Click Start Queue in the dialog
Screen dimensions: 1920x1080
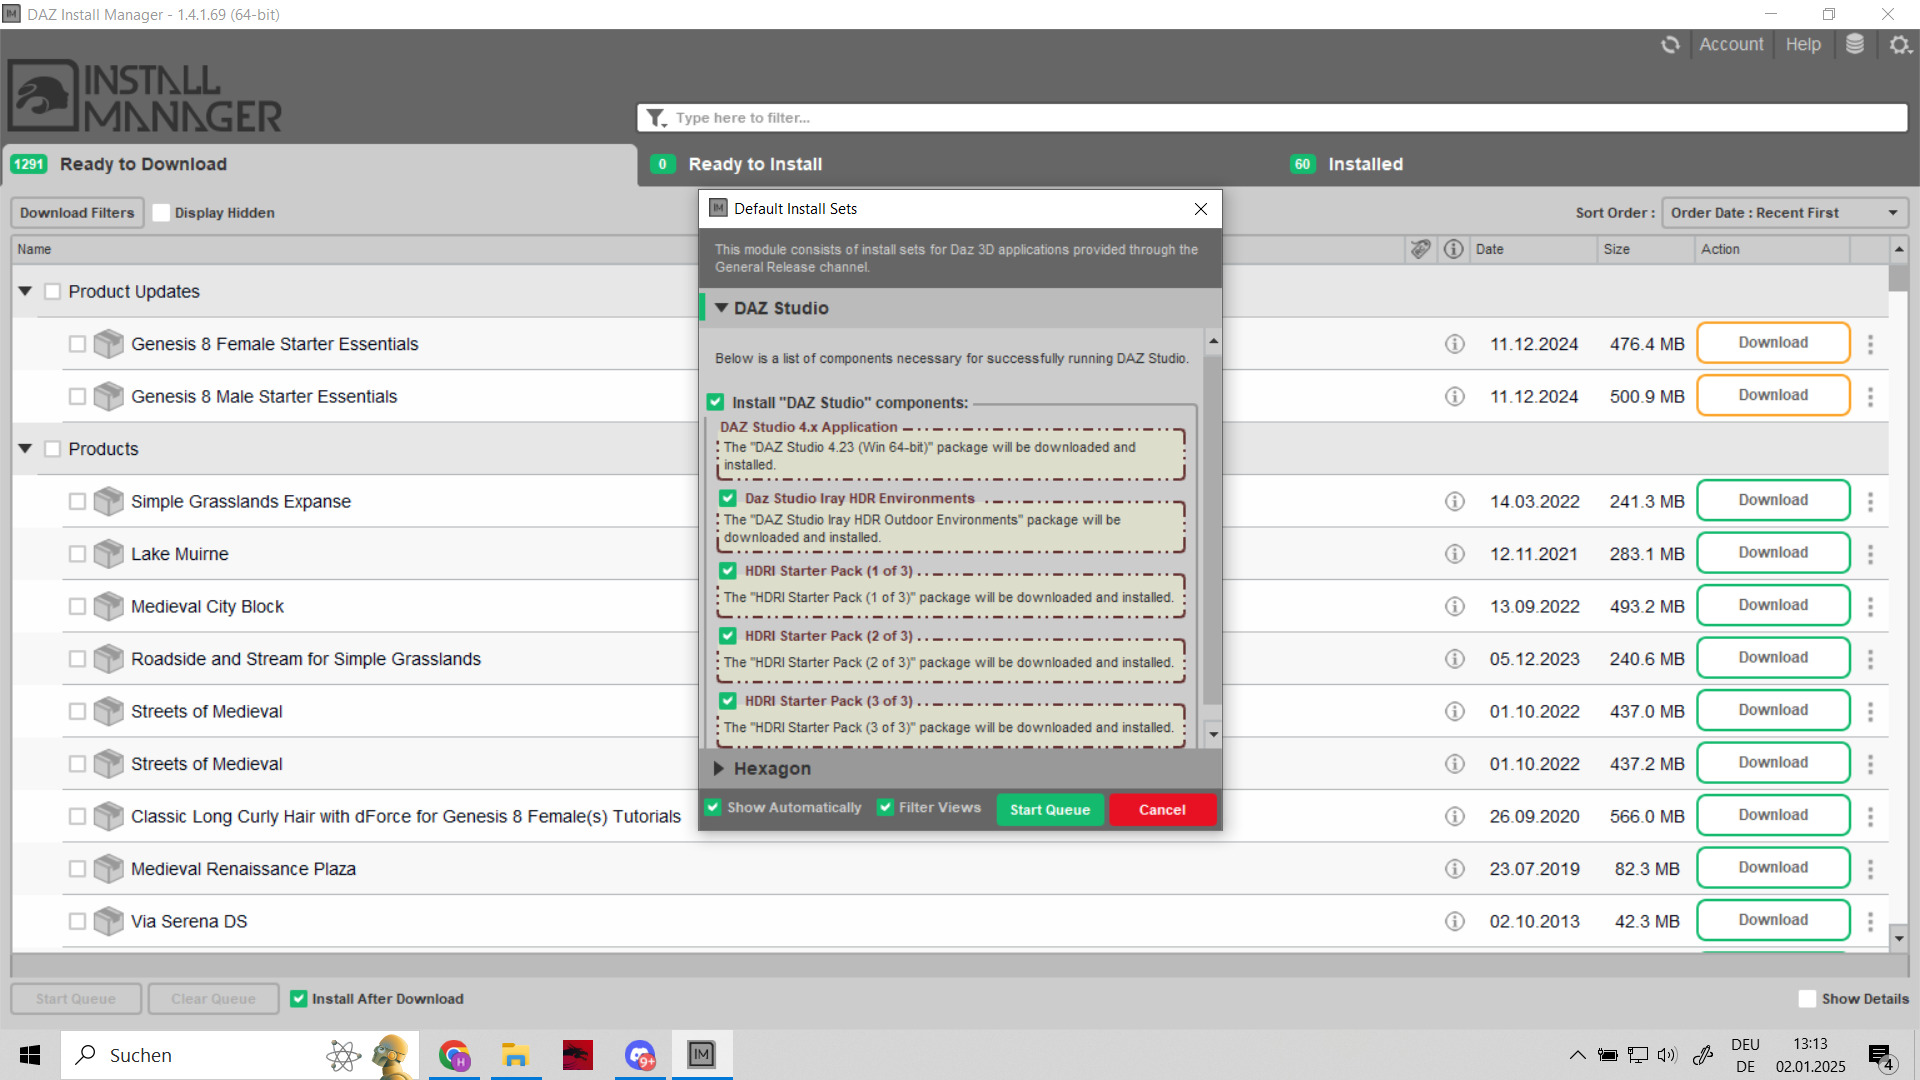click(1050, 809)
